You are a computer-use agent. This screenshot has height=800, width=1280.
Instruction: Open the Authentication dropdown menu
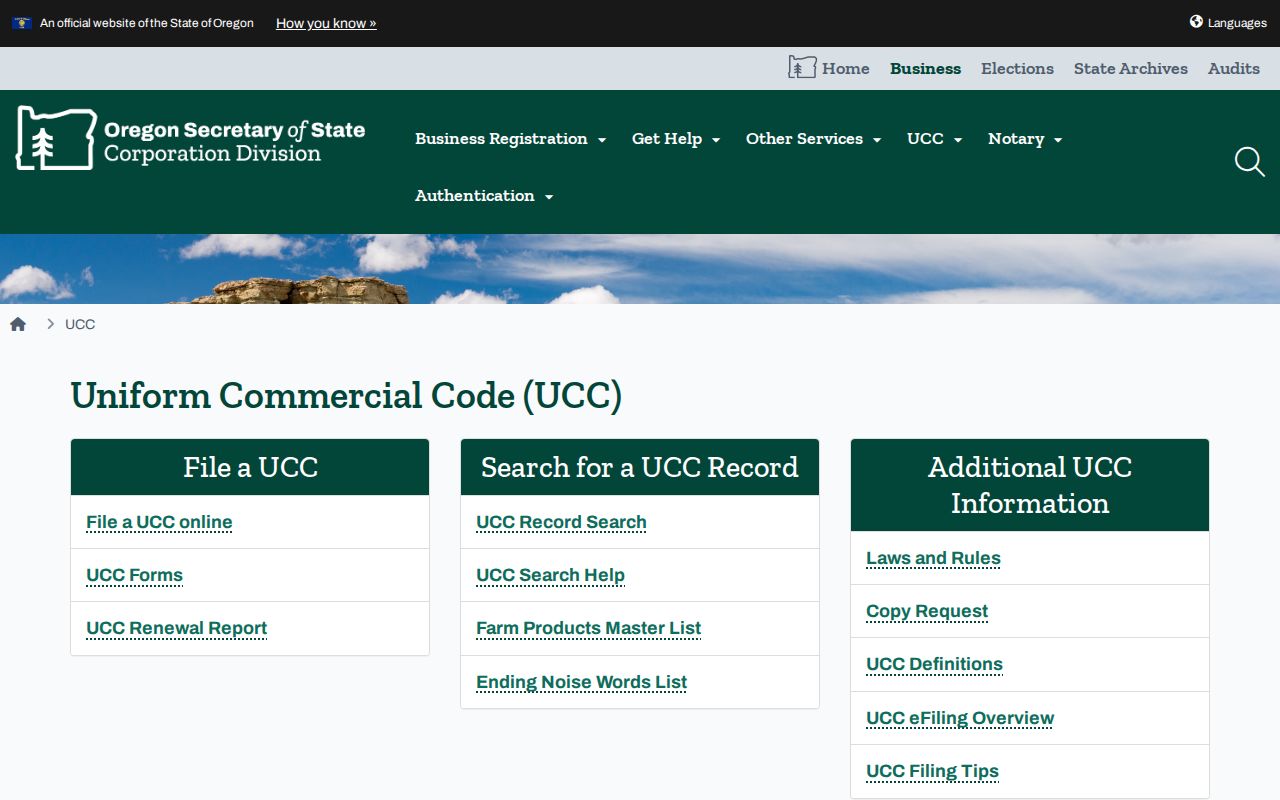484,196
